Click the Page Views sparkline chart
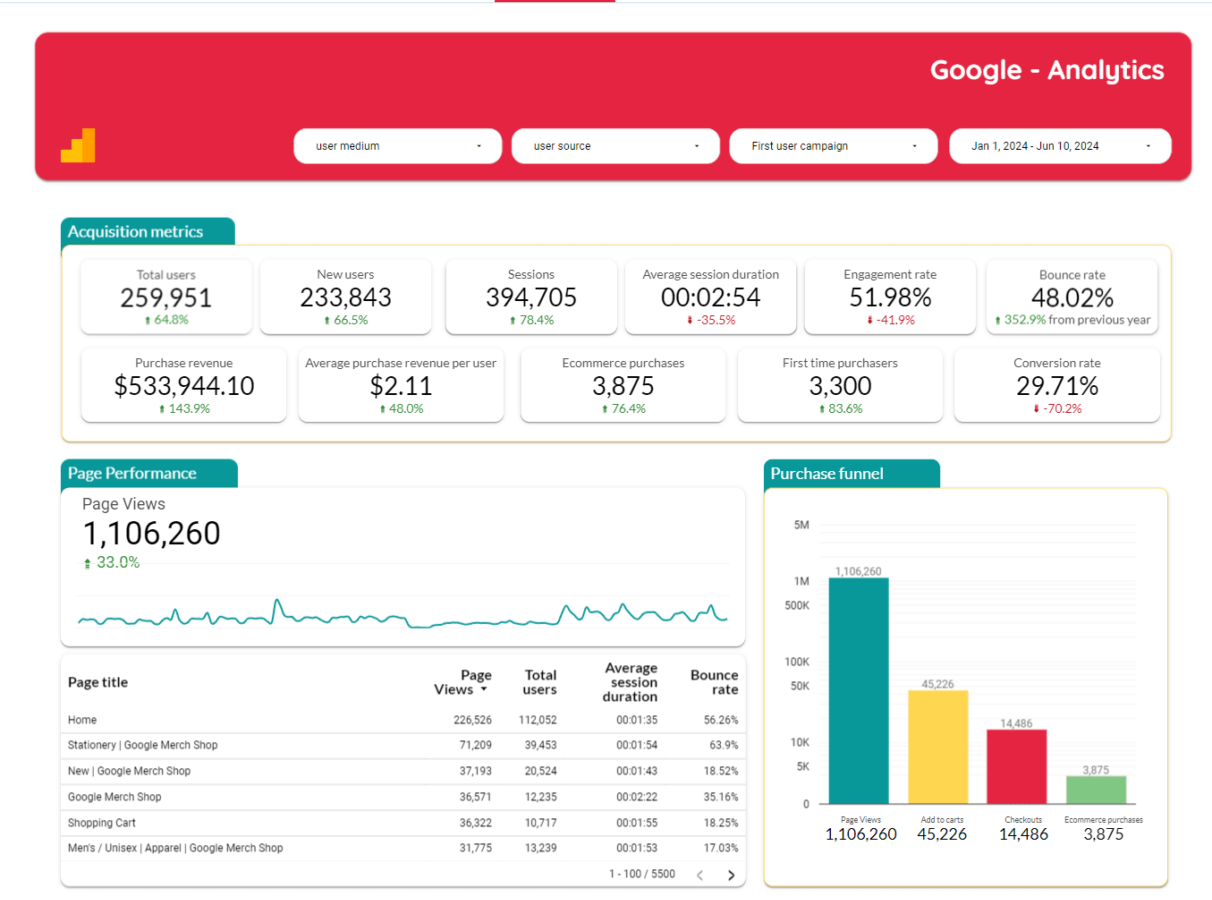Screen dimensions: 1212x900 pos(403,613)
